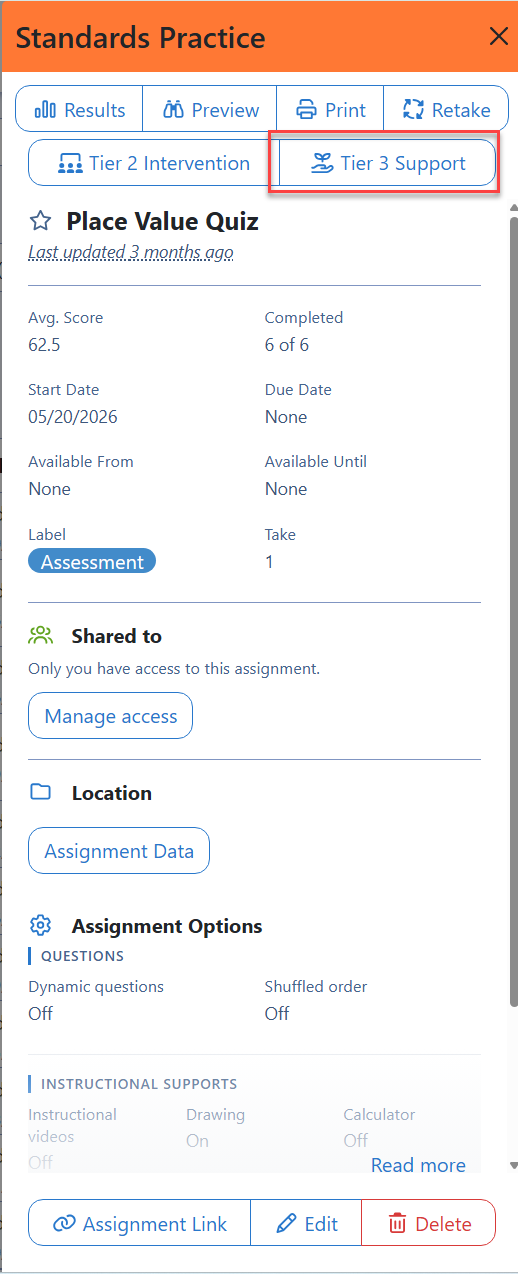Open Tier 3 Support
The height and width of the screenshot is (1274, 518).
coord(387,163)
